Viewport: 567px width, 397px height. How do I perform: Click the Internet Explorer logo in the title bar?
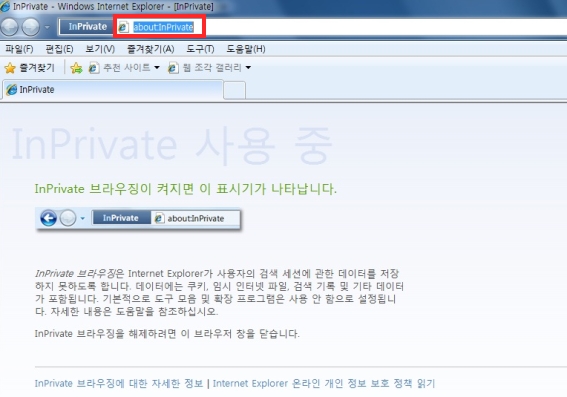tap(5, 6)
